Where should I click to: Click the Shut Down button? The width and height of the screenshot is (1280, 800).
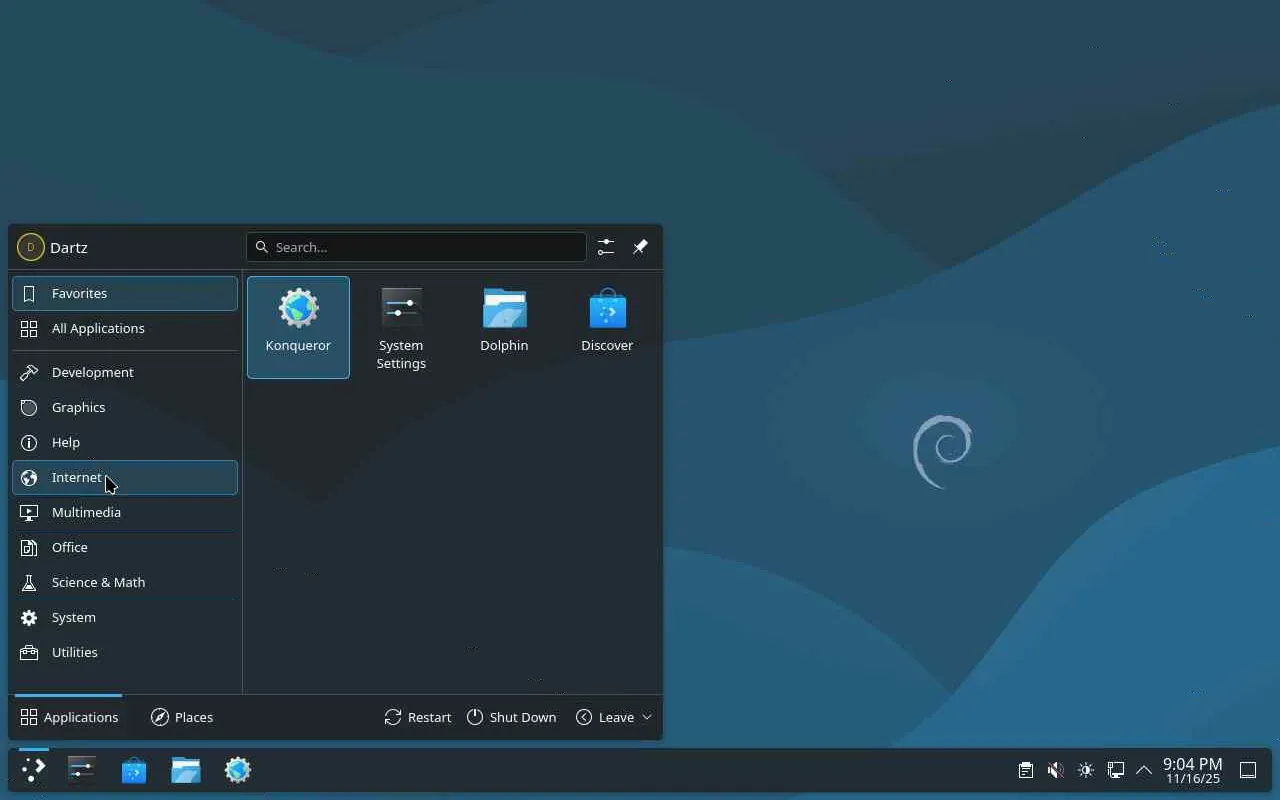511,717
